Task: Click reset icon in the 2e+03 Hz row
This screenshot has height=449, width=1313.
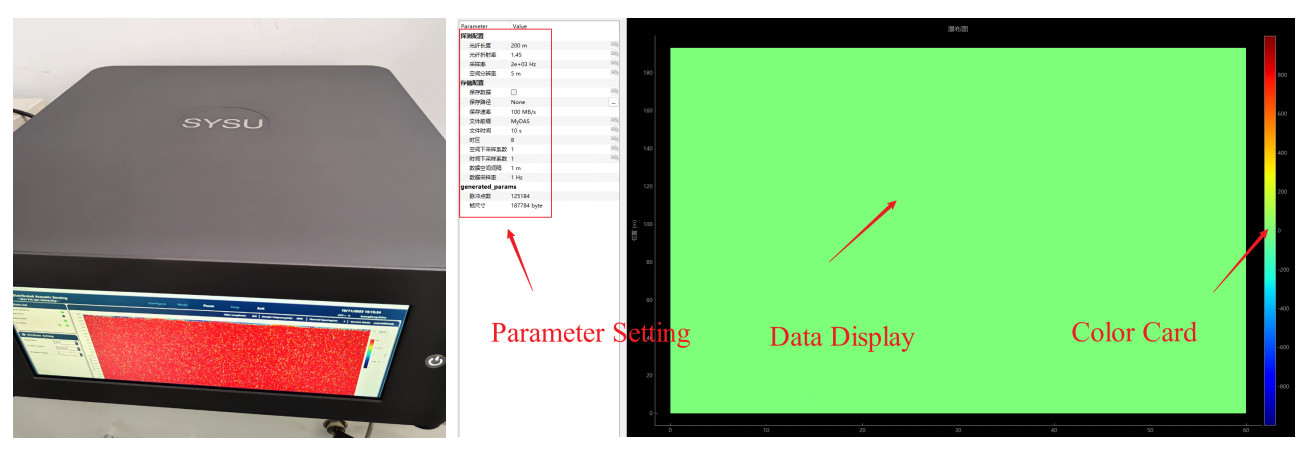Action: click(x=614, y=64)
